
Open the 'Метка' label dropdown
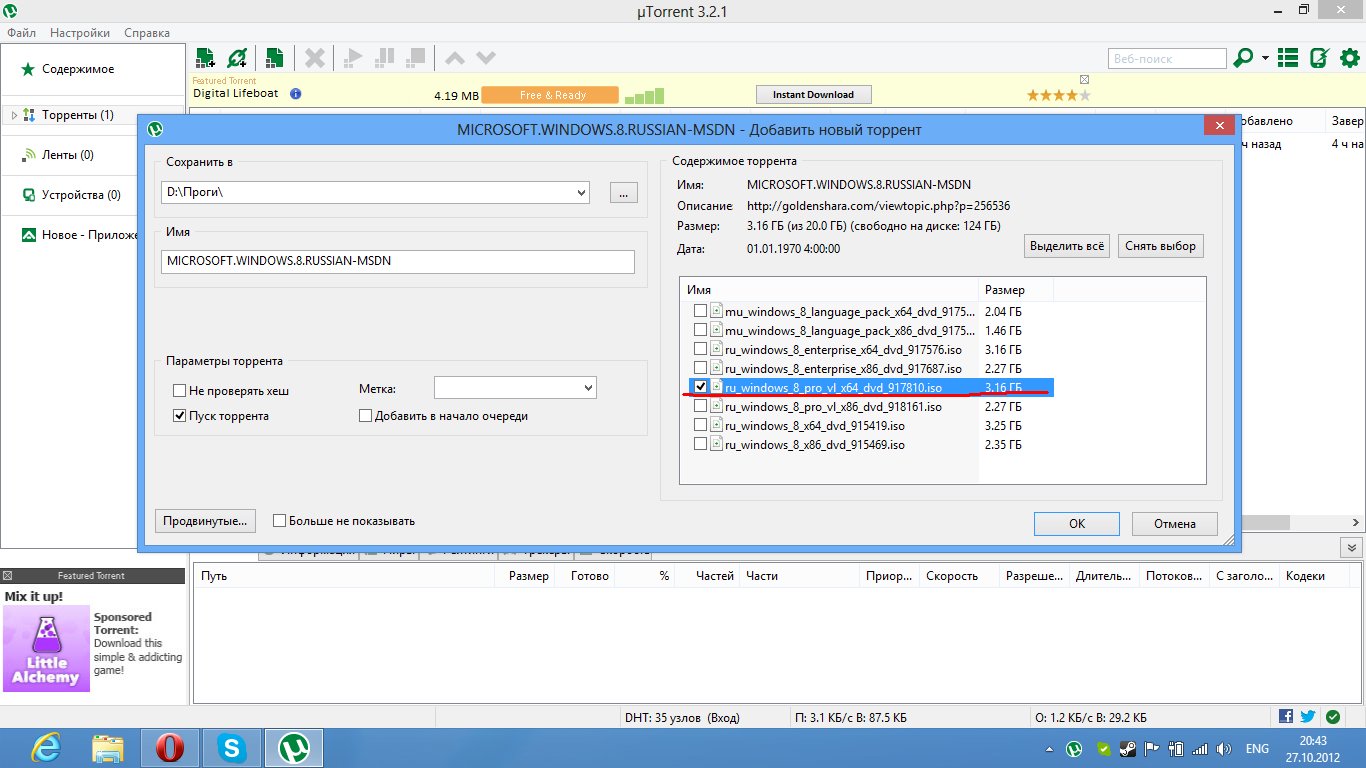click(587, 388)
